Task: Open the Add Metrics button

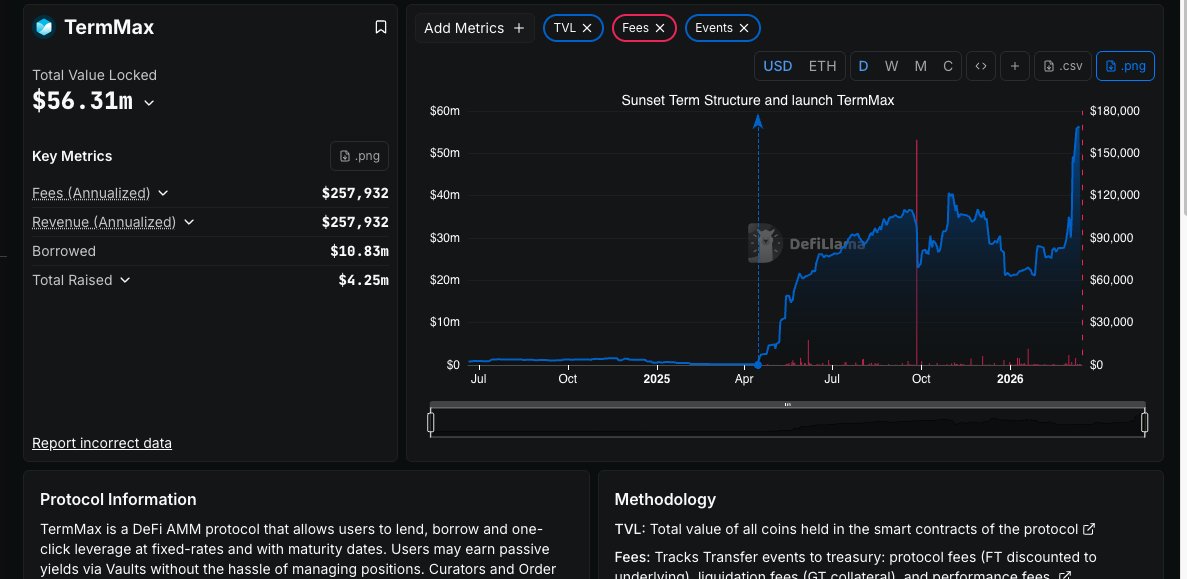Action: click(x=474, y=28)
